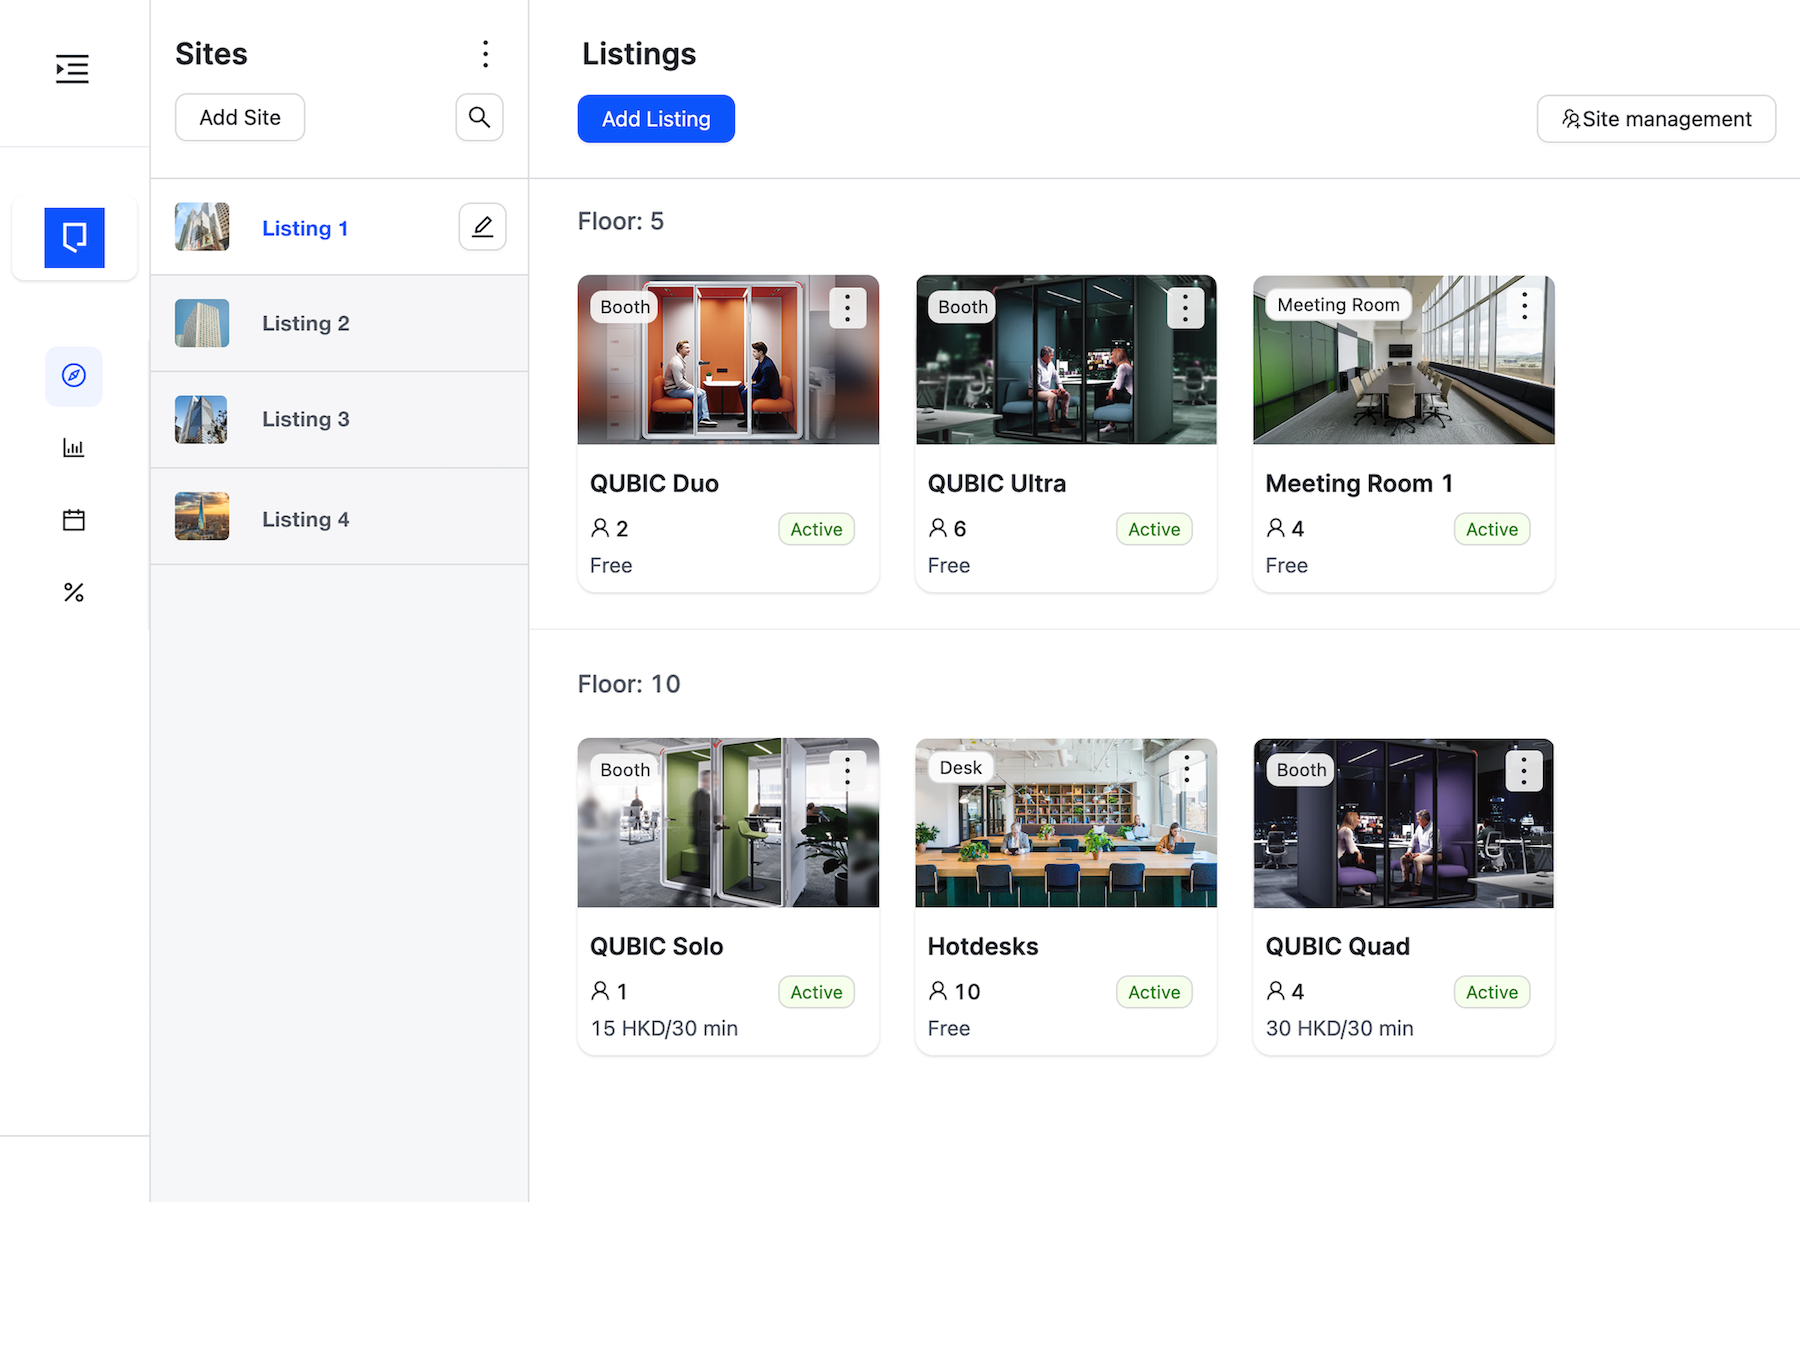
Task: Select Listing 4 in the sites list
Action: pos(305,520)
